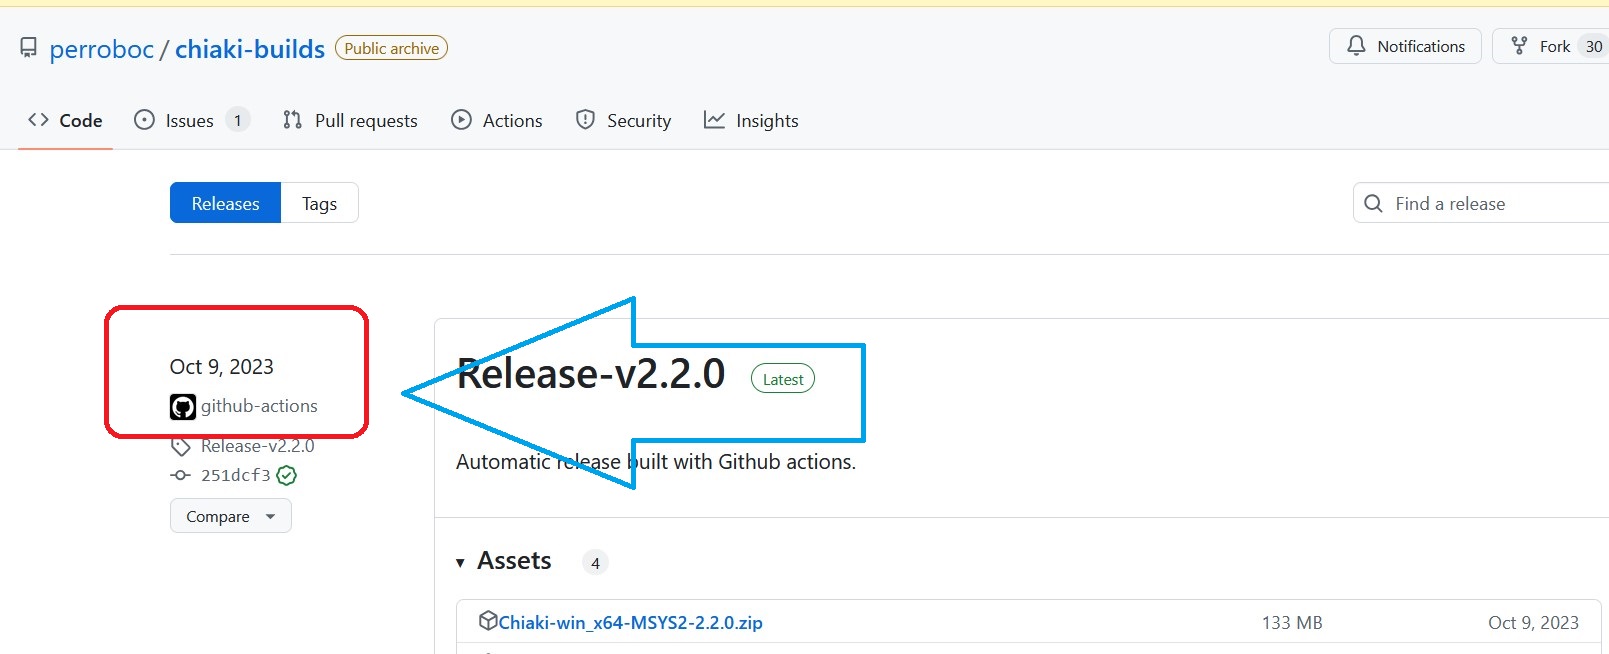
Task: Open the Insights tab
Action: coord(751,120)
